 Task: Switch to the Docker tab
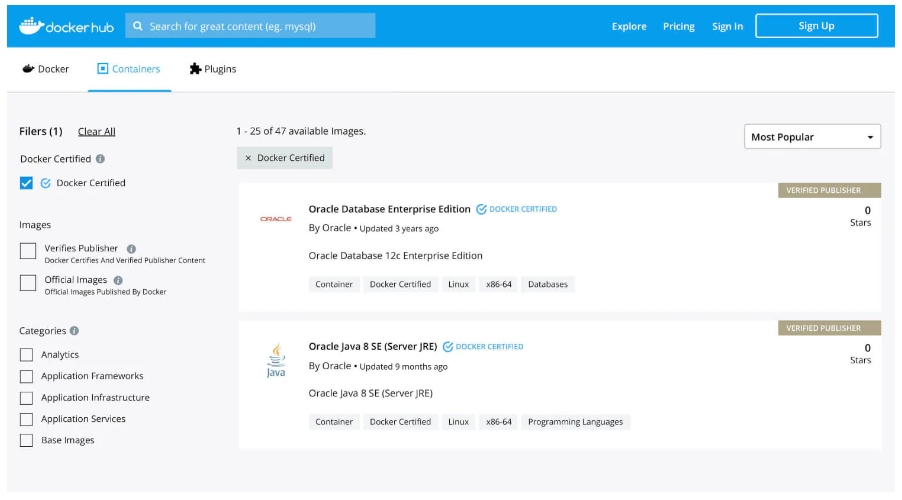pyautogui.click(x=45, y=69)
